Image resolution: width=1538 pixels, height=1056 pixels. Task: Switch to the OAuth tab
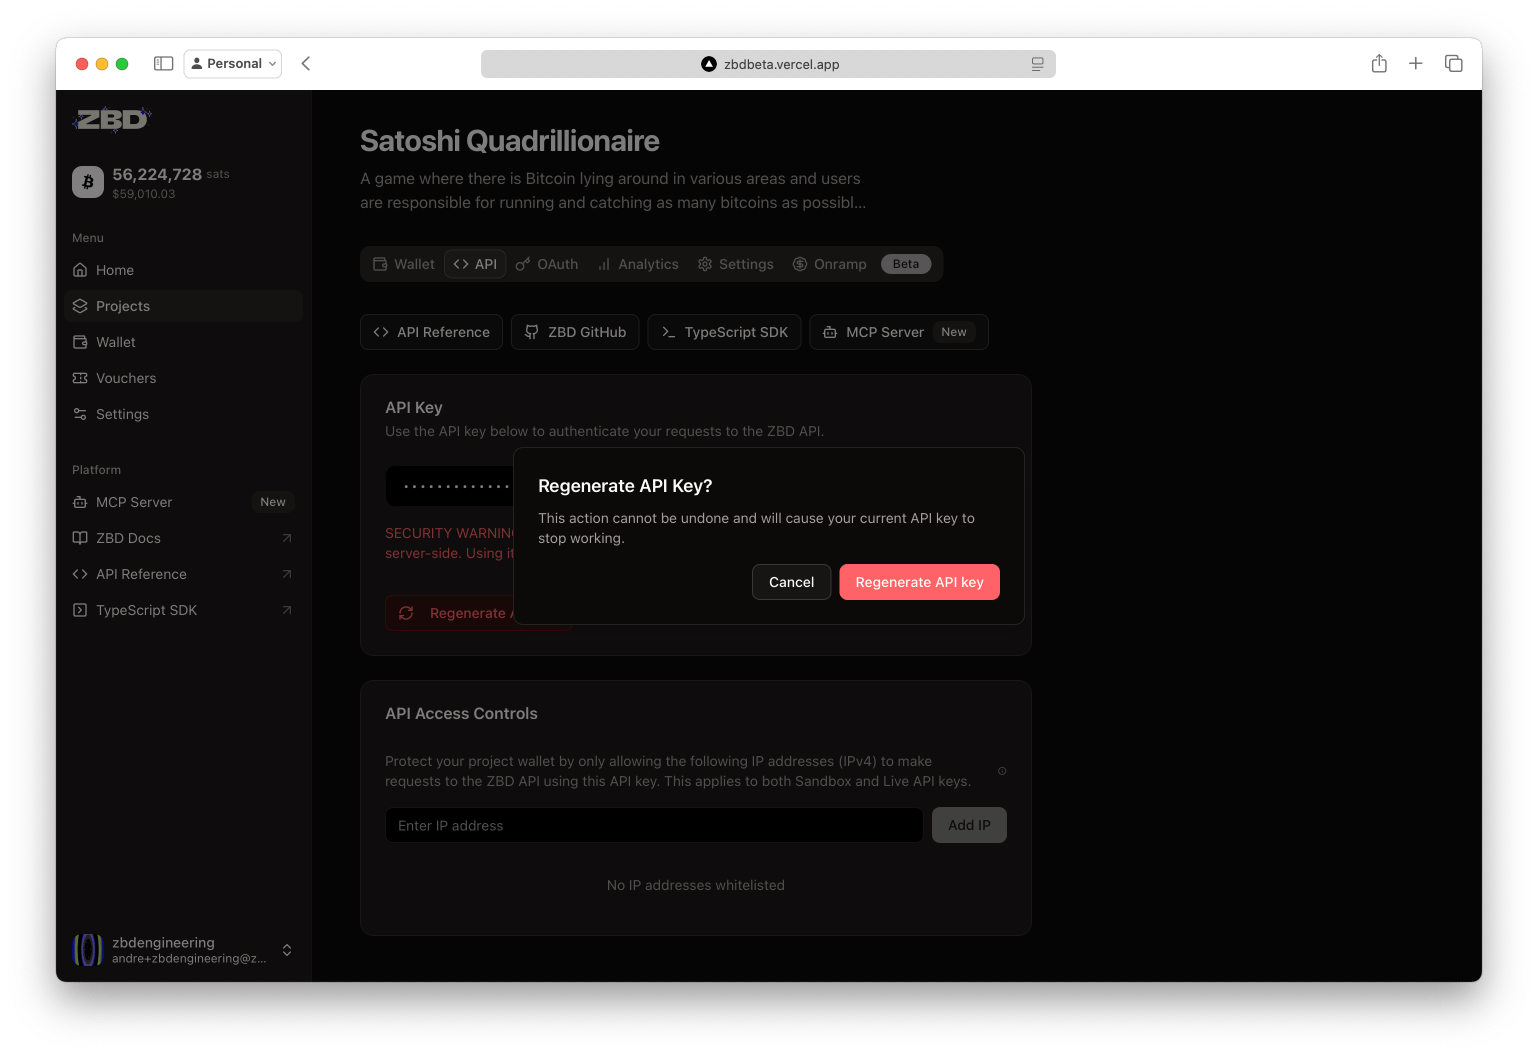(x=547, y=264)
